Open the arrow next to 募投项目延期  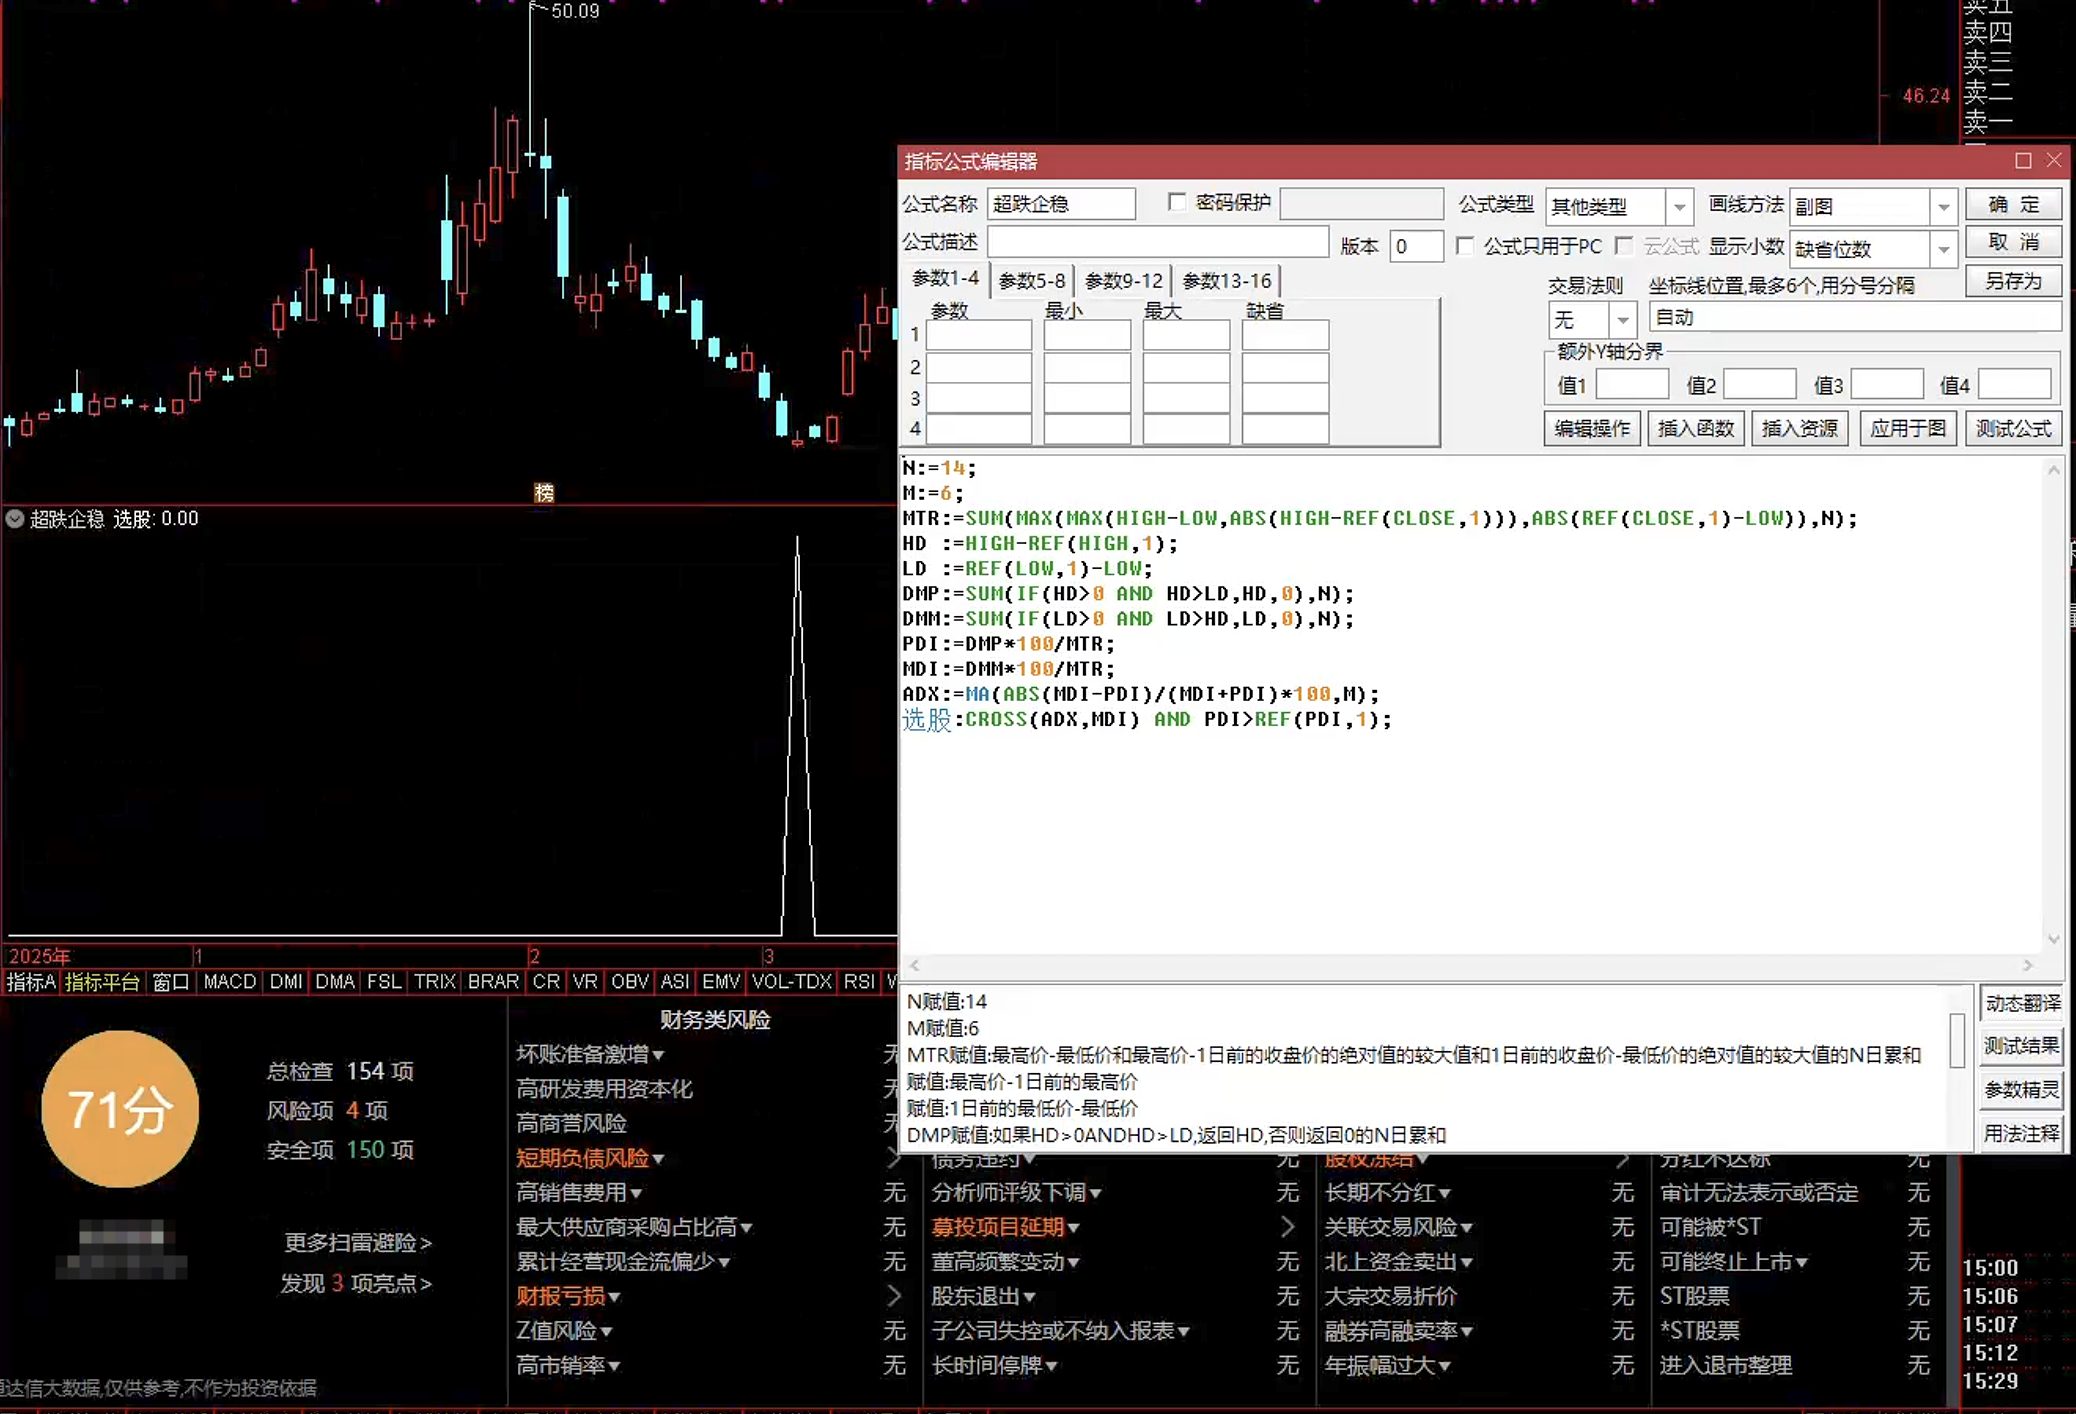[x=1287, y=1227]
